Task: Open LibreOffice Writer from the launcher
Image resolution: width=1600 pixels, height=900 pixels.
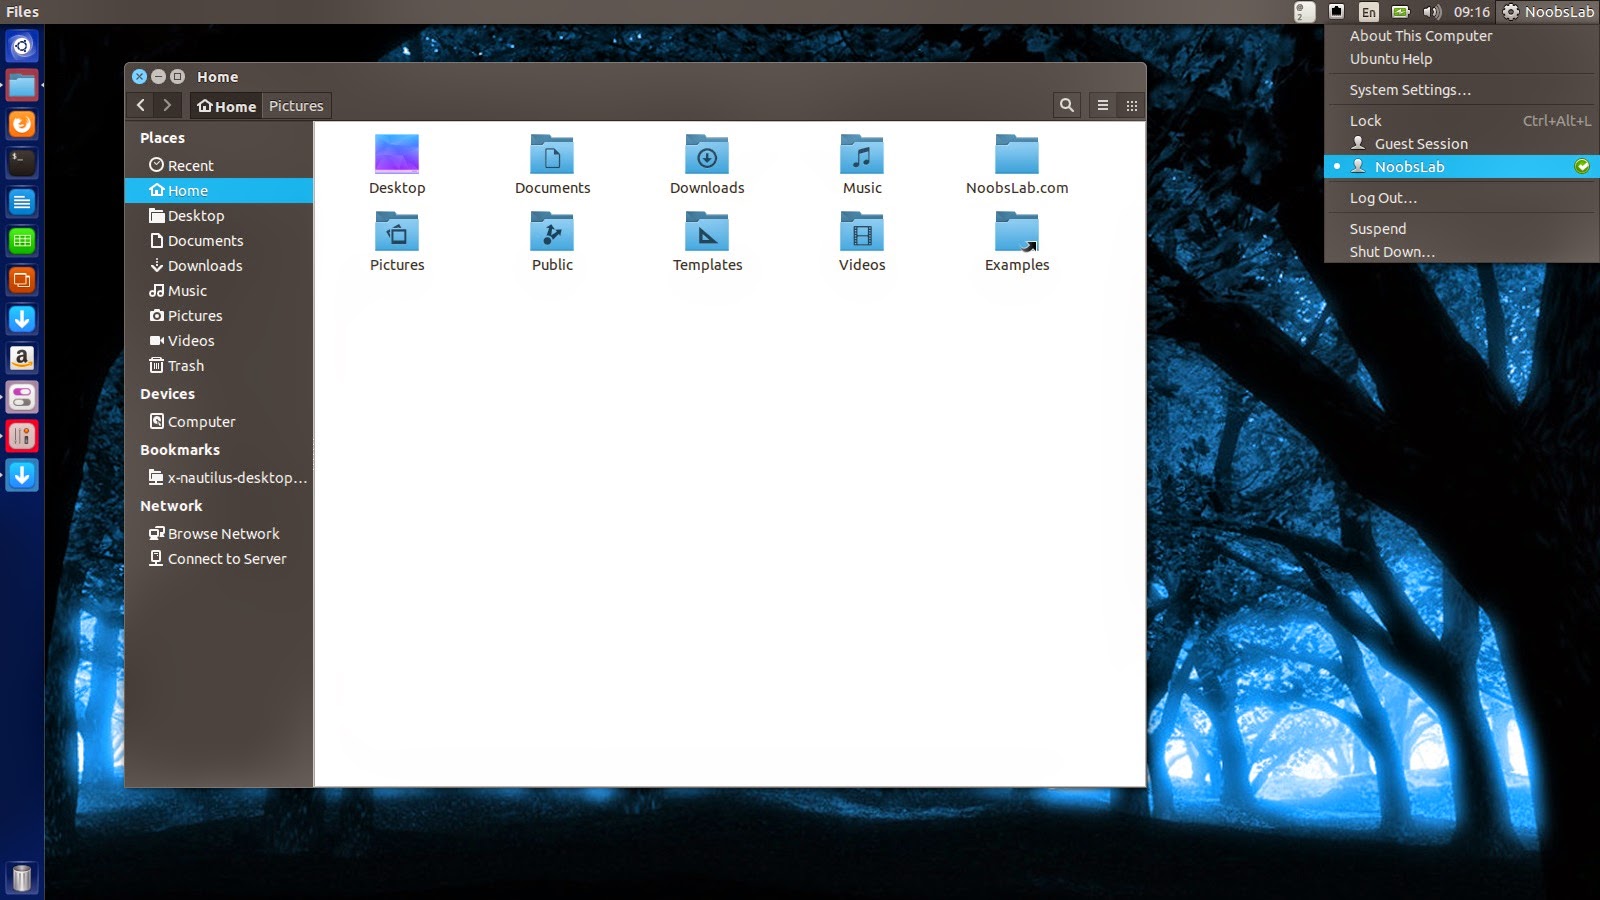Action: tap(22, 202)
